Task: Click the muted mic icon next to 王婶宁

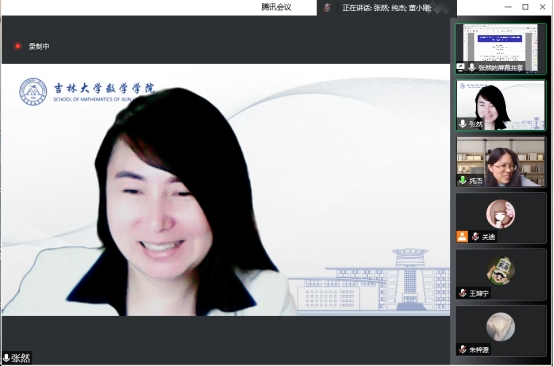Action: (463, 293)
